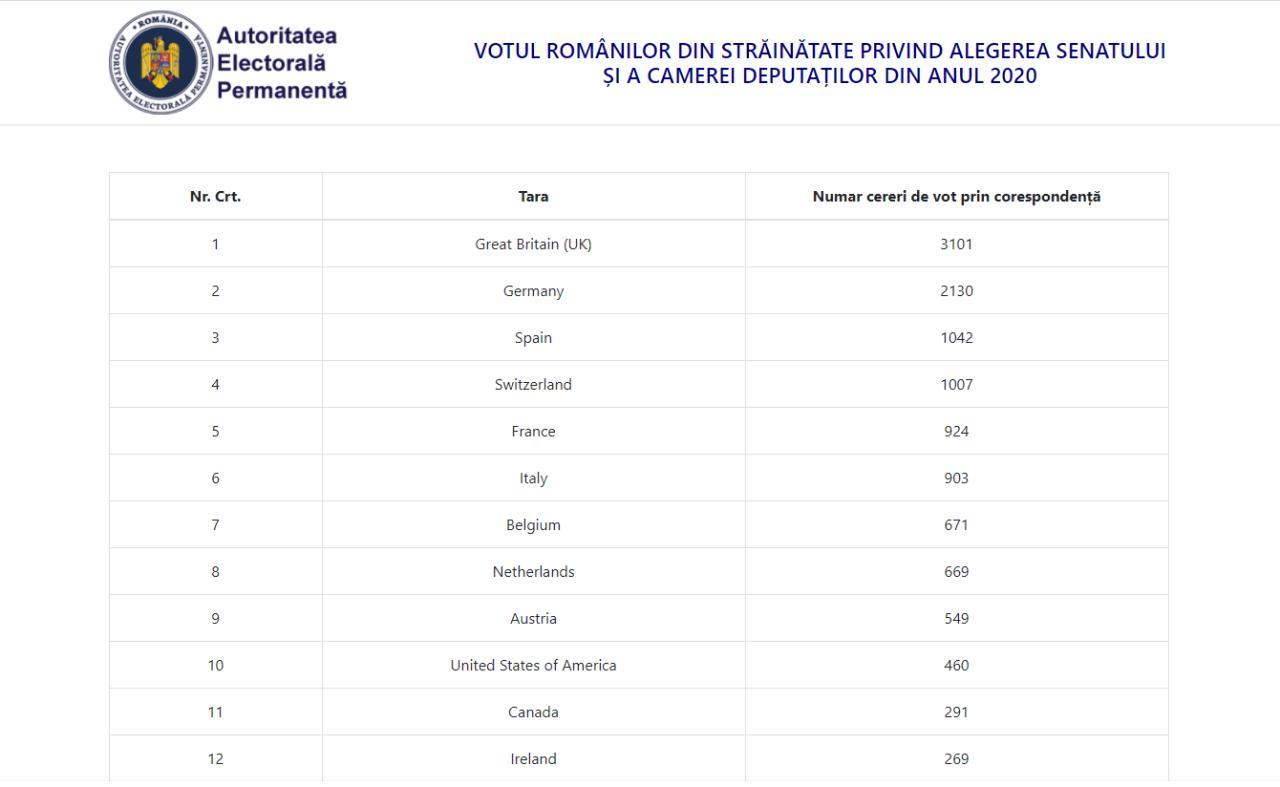The width and height of the screenshot is (1280, 787).
Task: Click the 2130 requests value for Germany
Action: 957,291
